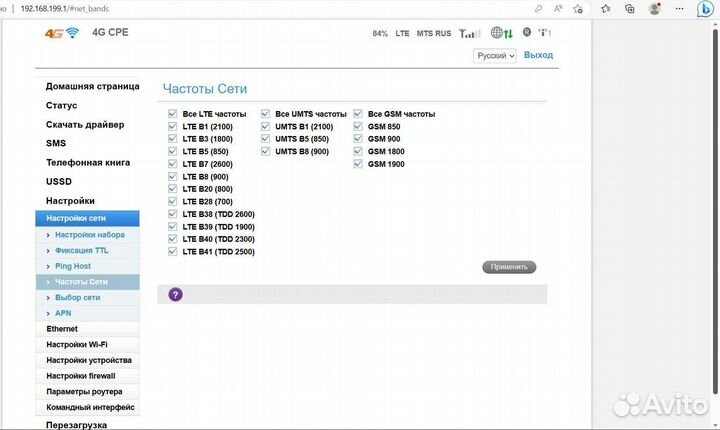Click the 4G Wi-Fi logo
This screenshot has width=720, height=430.
[x=61, y=33]
